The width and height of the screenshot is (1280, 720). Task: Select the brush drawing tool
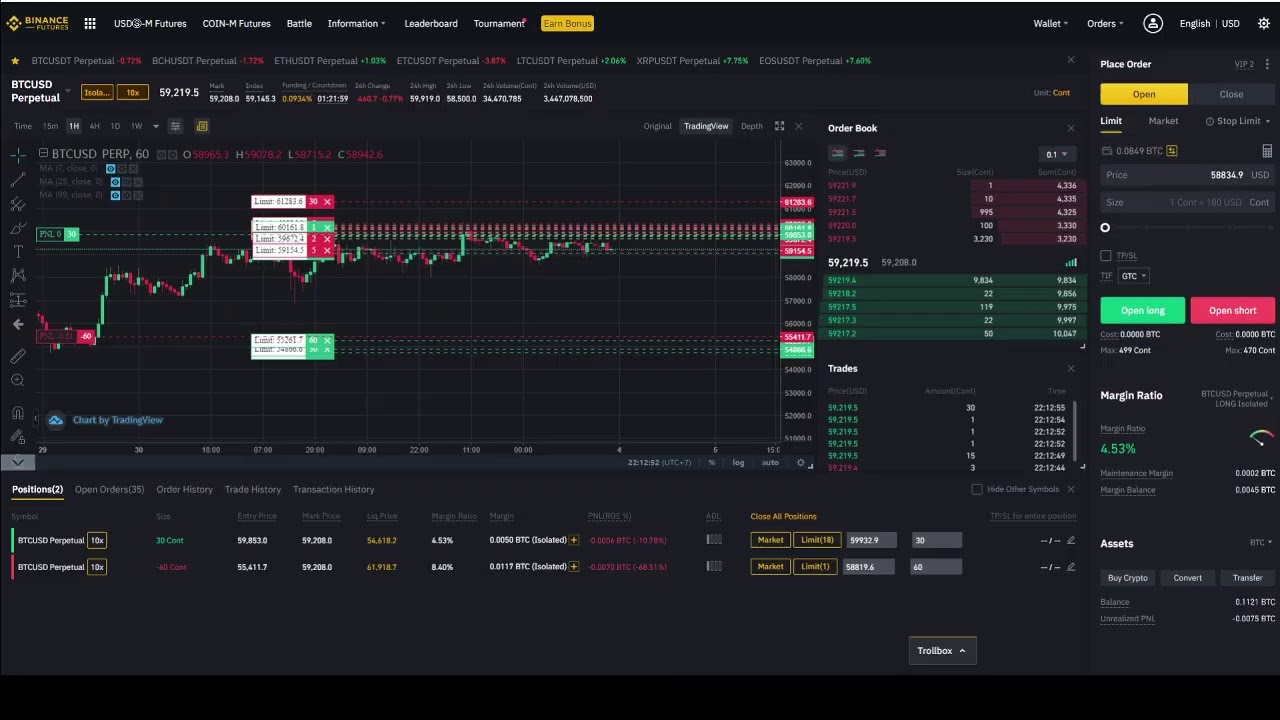pyautogui.click(x=18, y=228)
